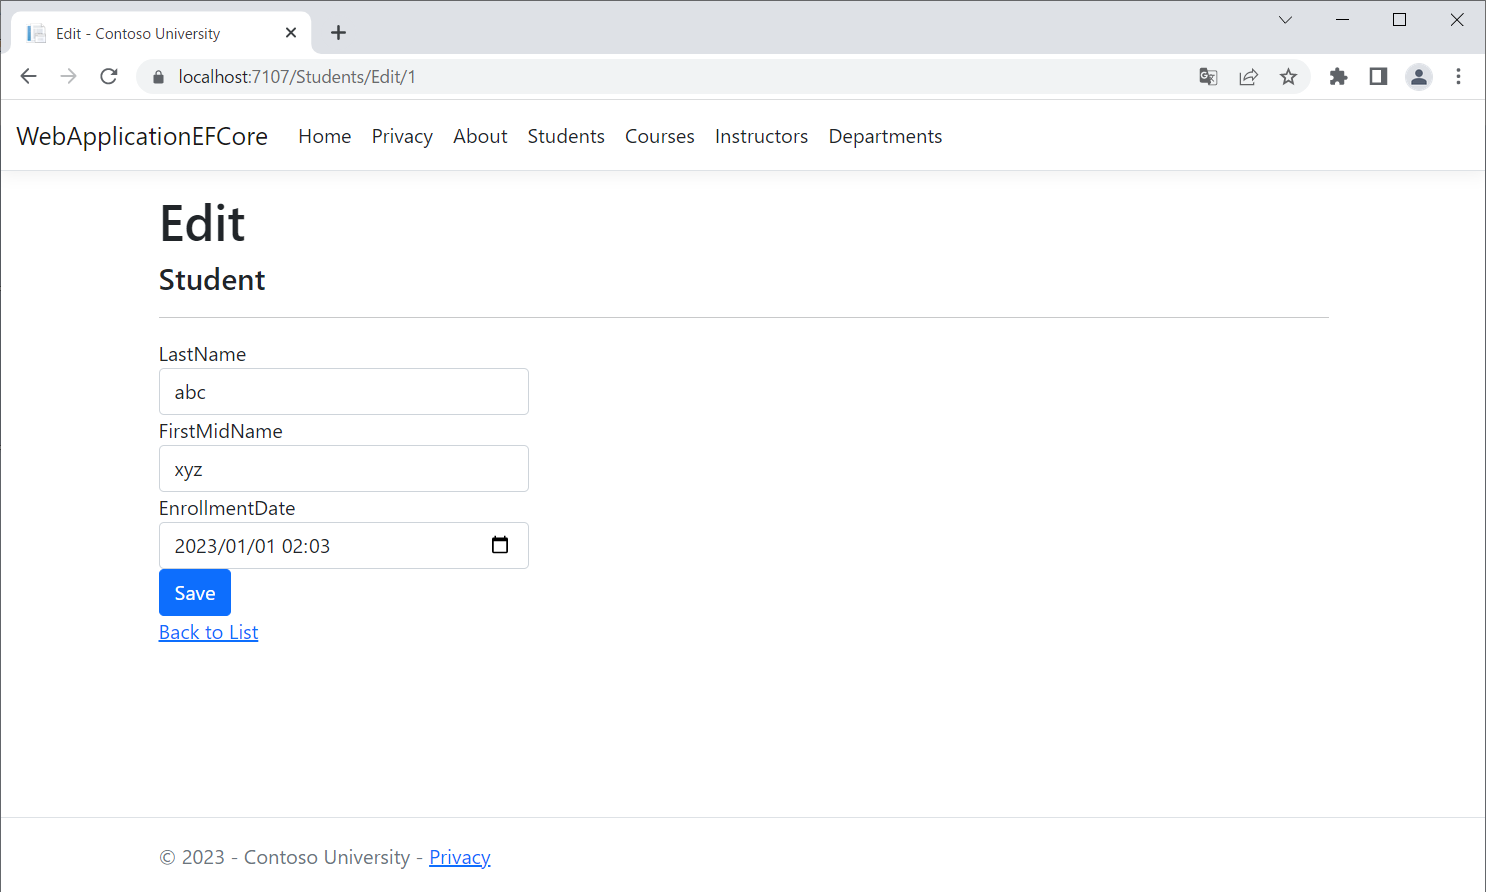Close the Edit - Contoso University tab

pyautogui.click(x=291, y=33)
